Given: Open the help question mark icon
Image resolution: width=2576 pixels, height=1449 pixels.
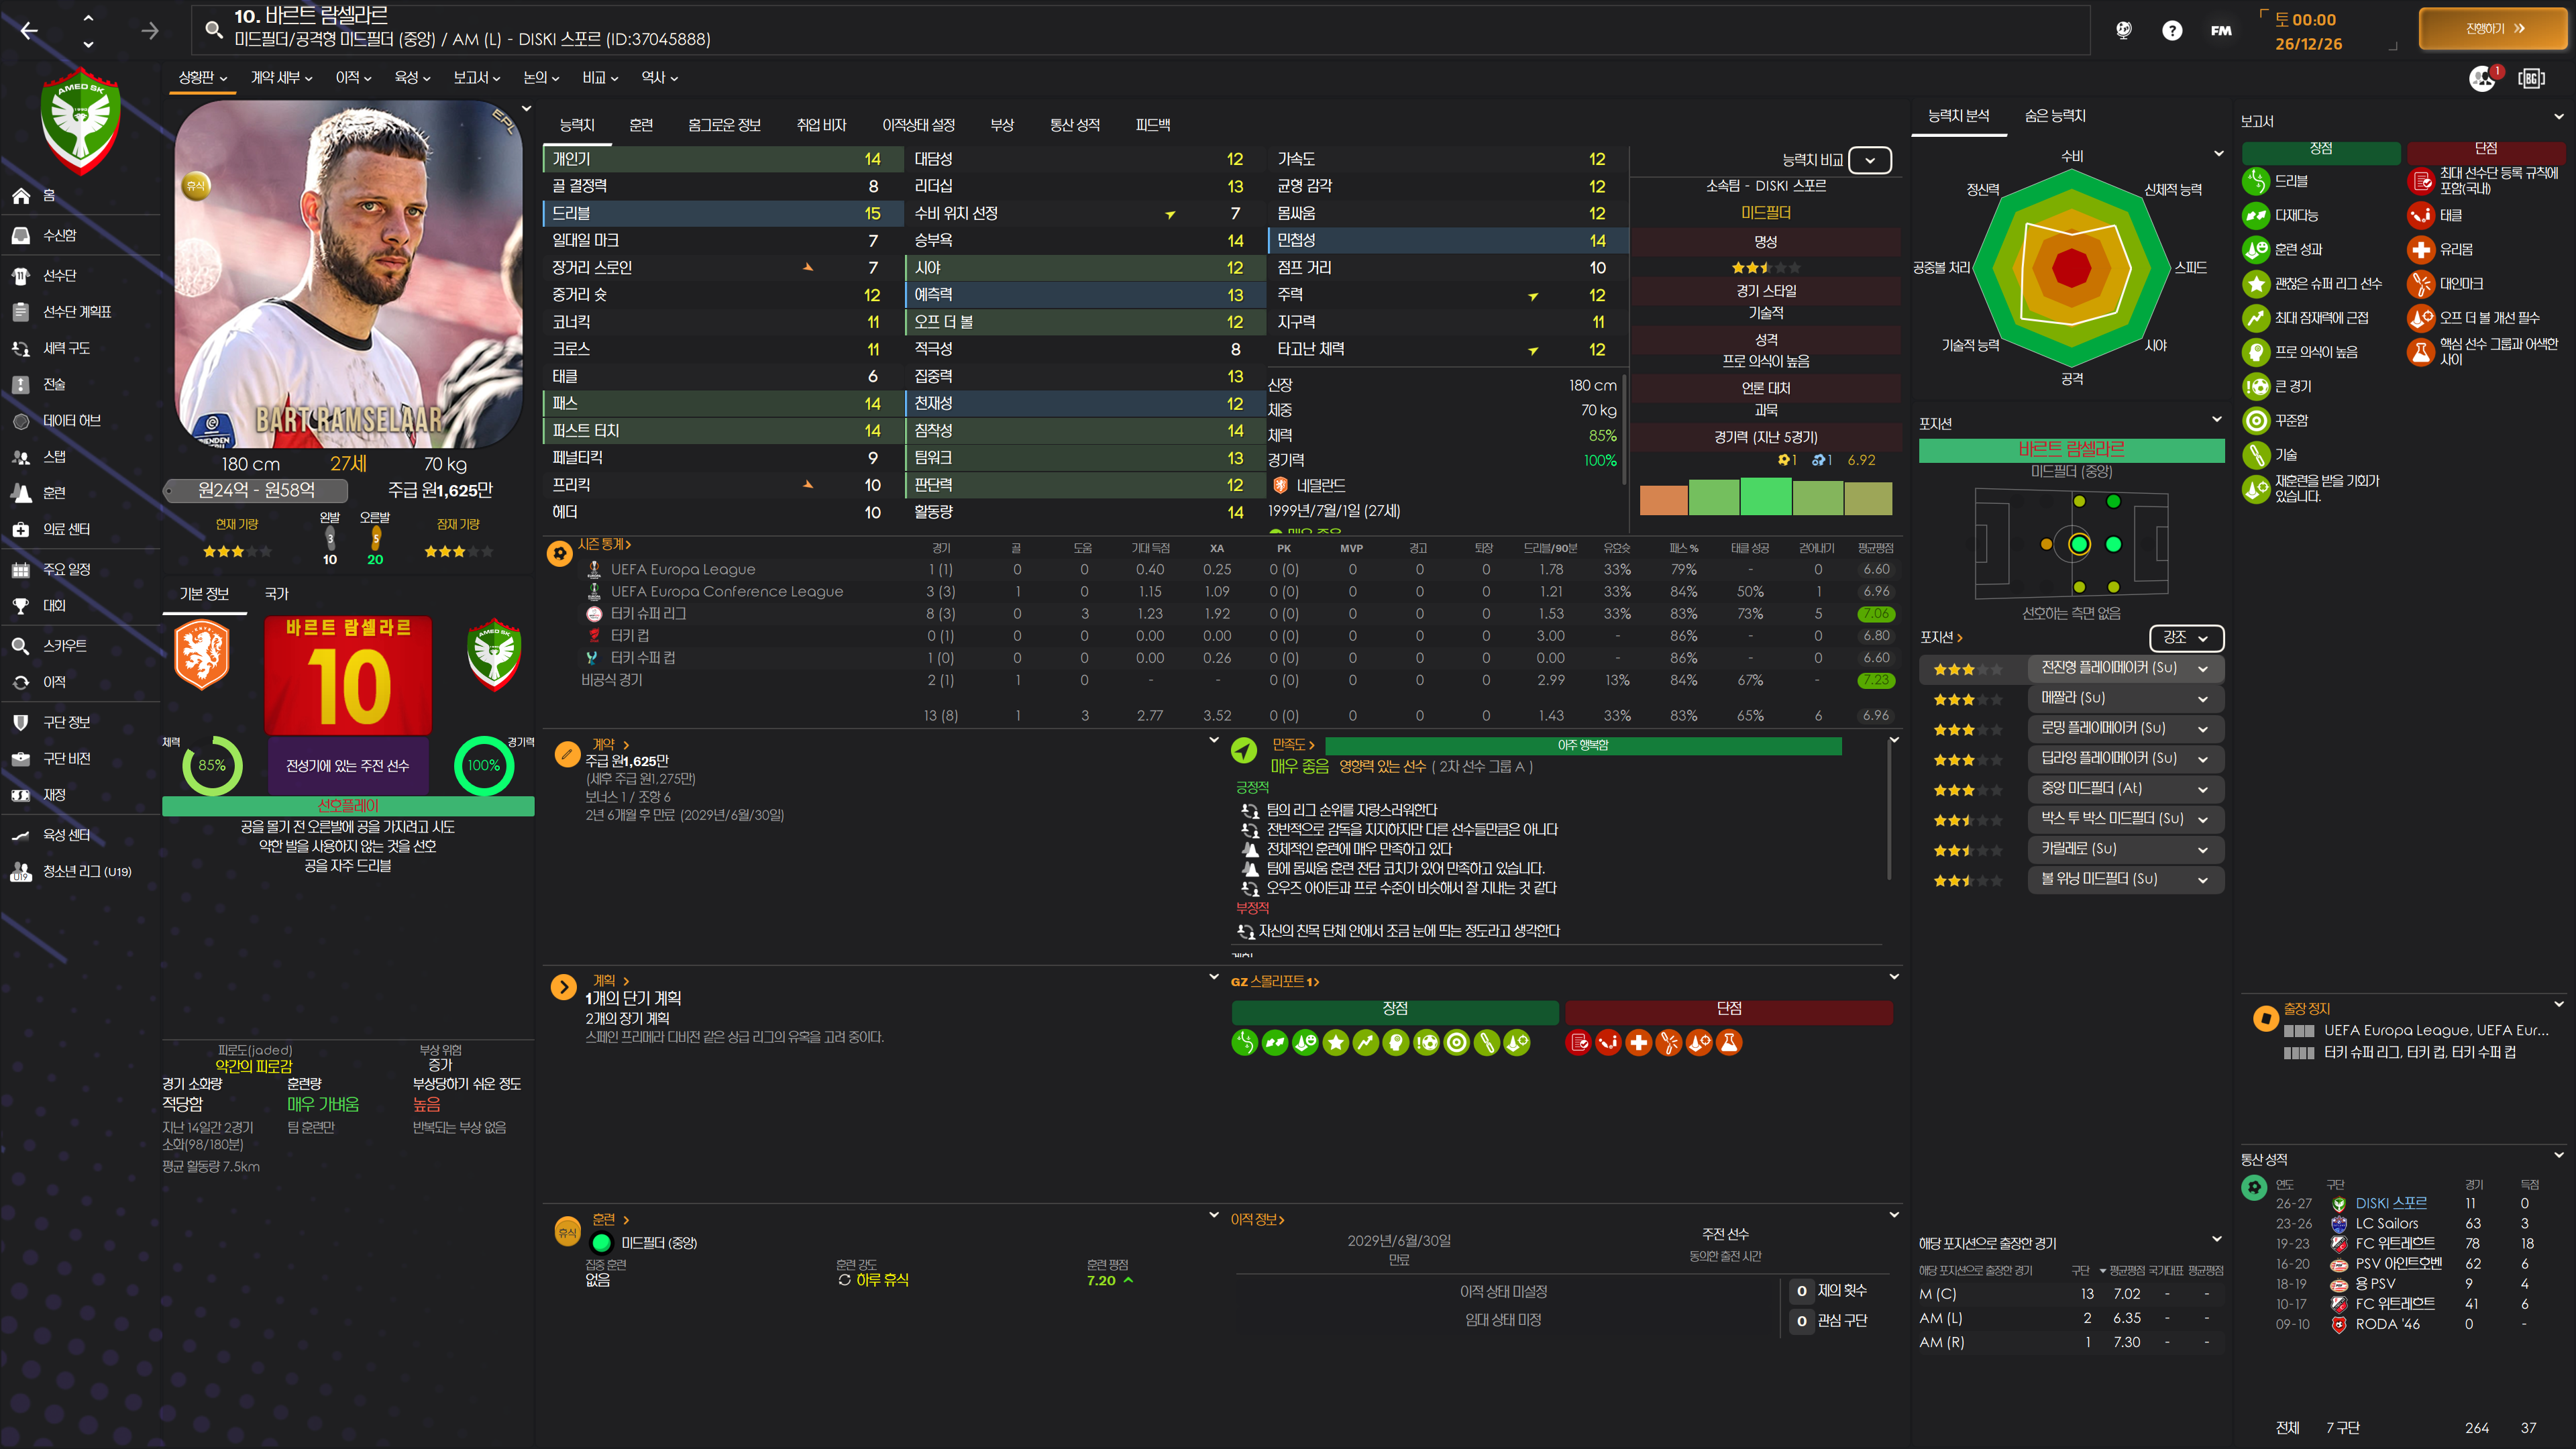Looking at the screenshot, I should click(2171, 31).
